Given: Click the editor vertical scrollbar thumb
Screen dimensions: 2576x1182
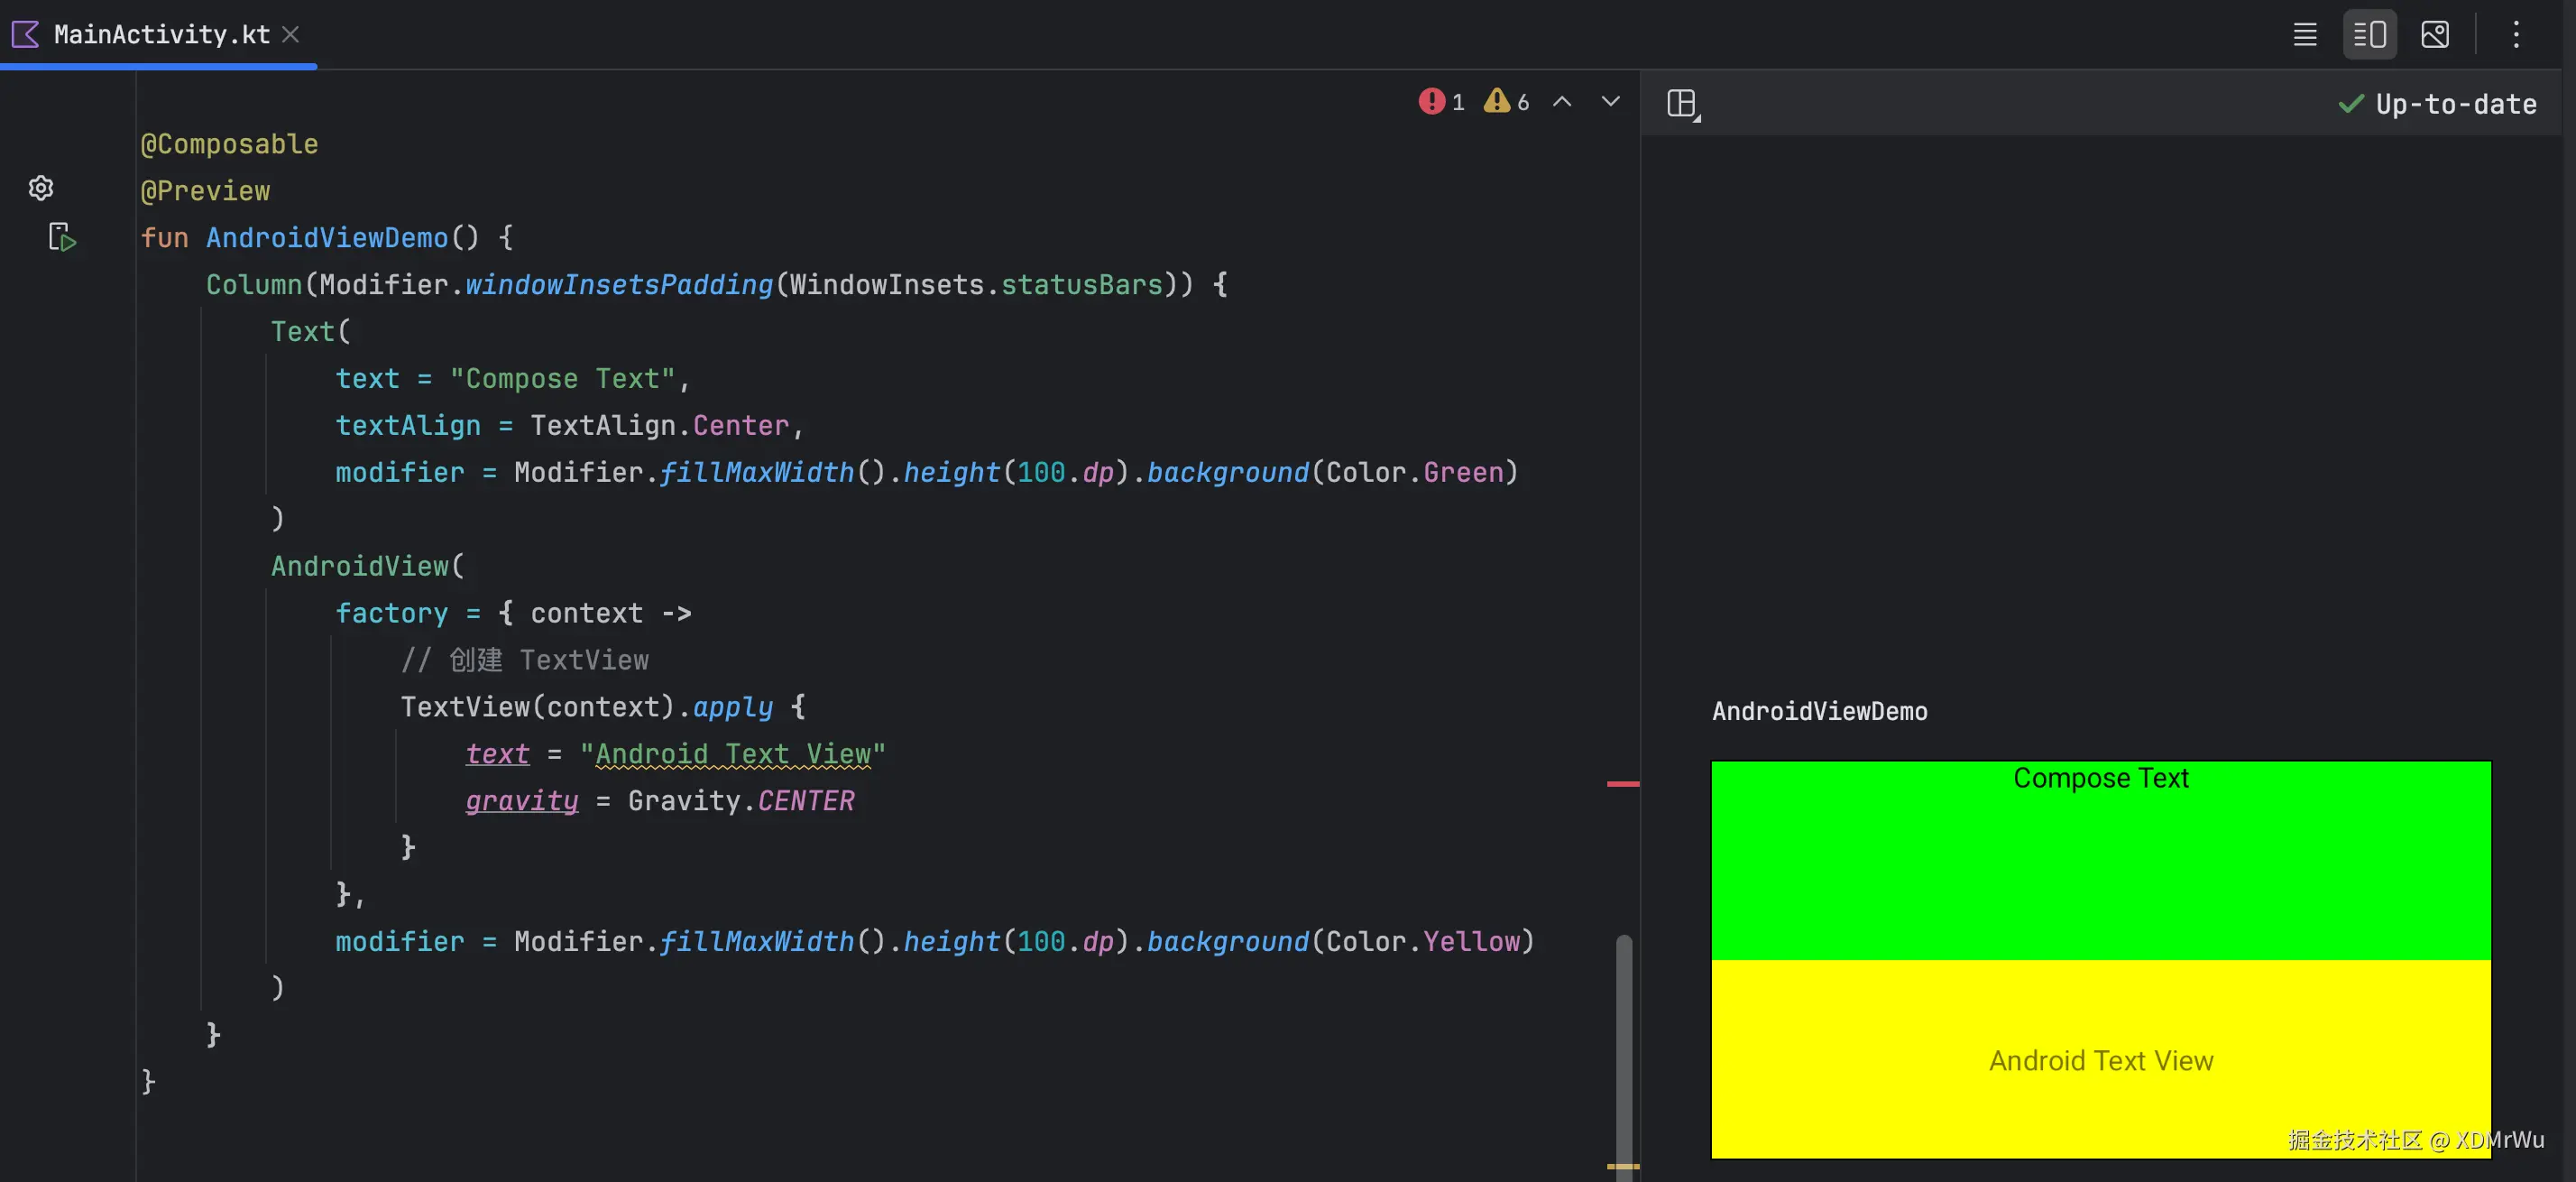Looking at the screenshot, I should click(1624, 1057).
